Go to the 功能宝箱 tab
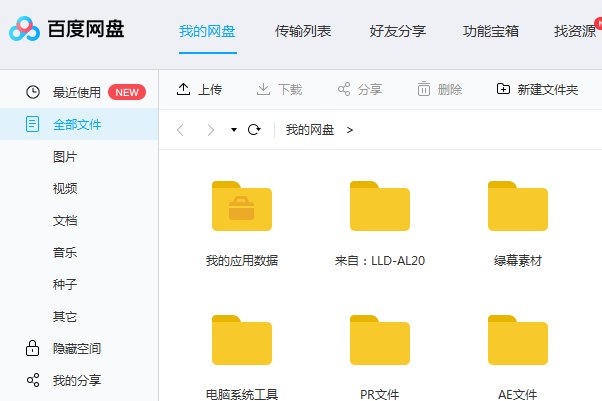The height and width of the screenshot is (401, 602). click(x=491, y=31)
